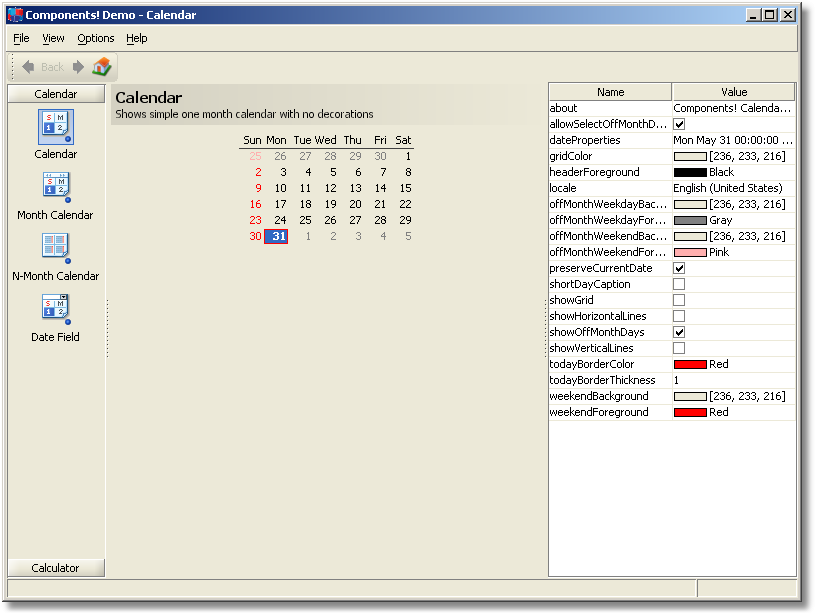
Task: Collapse the Calendar sidebar section header
Action: point(56,94)
